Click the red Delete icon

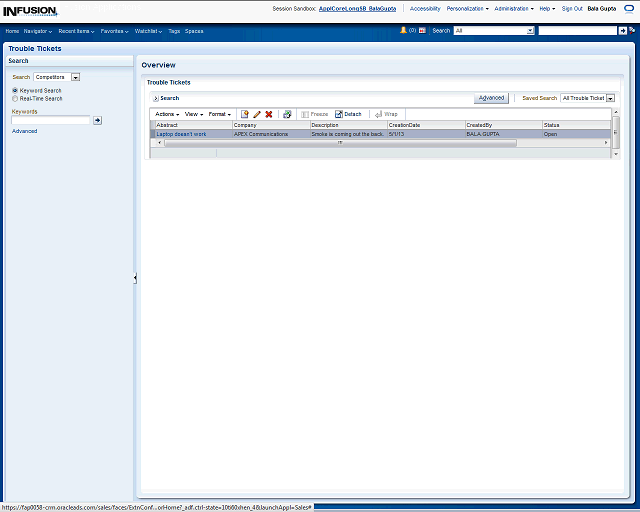click(269, 115)
